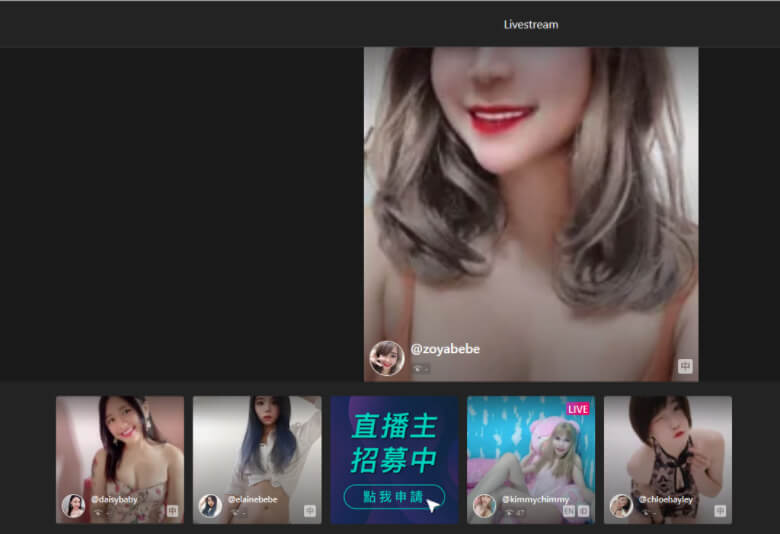Click the language badge on chloehayley thumbnail
The width and height of the screenshot is (780, 534).
tap(720, 510)
